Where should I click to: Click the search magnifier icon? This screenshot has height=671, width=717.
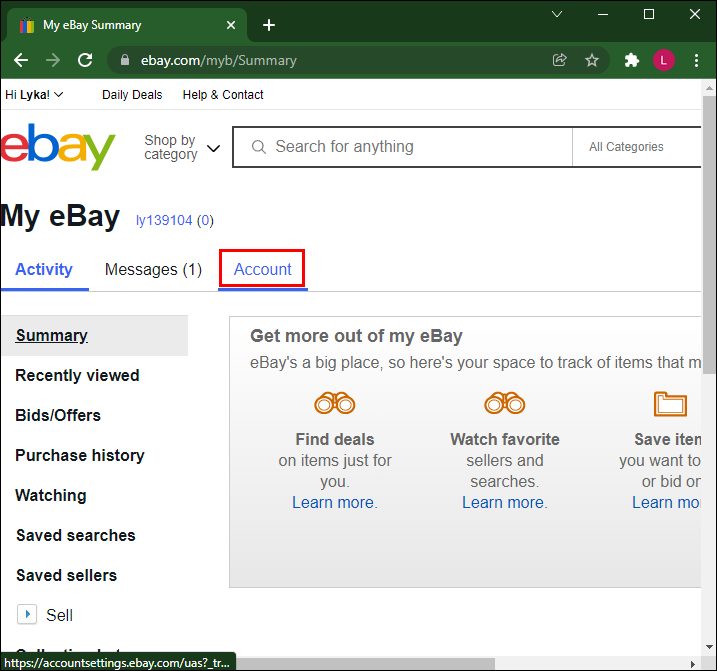pyautogui.click(x=259, y=147)
